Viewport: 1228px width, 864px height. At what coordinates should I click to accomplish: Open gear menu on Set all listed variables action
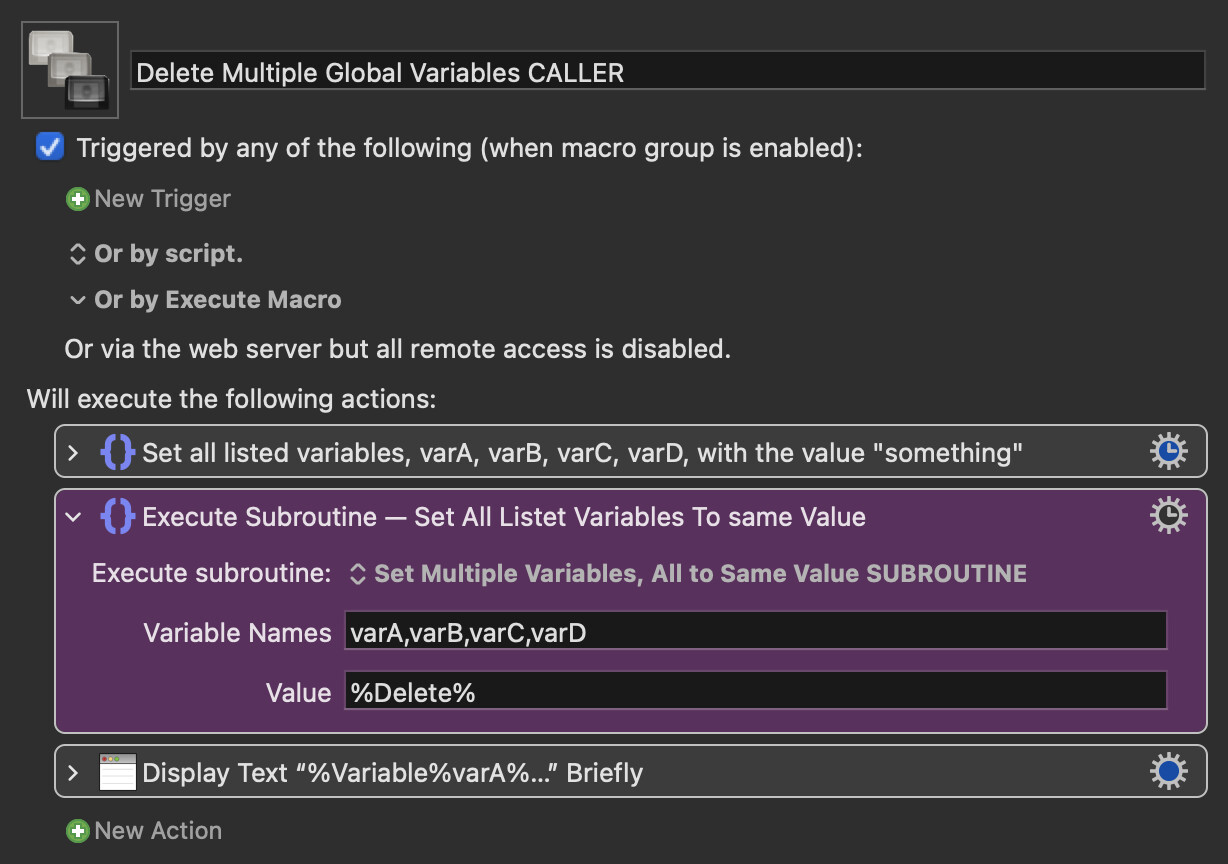(1168, 452)
